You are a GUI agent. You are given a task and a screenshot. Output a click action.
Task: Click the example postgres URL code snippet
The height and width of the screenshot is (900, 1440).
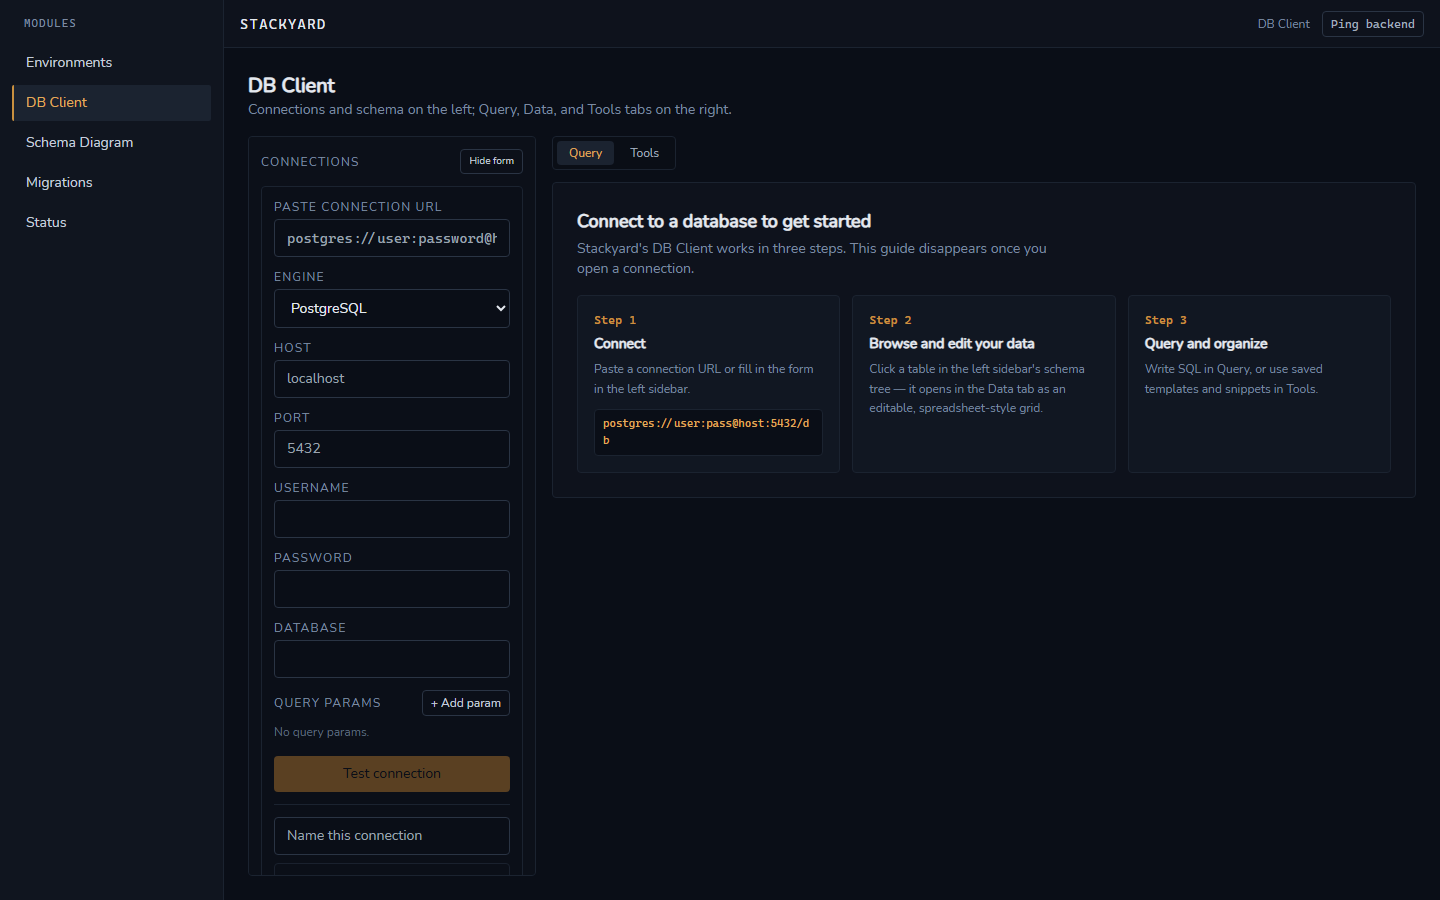708,432
